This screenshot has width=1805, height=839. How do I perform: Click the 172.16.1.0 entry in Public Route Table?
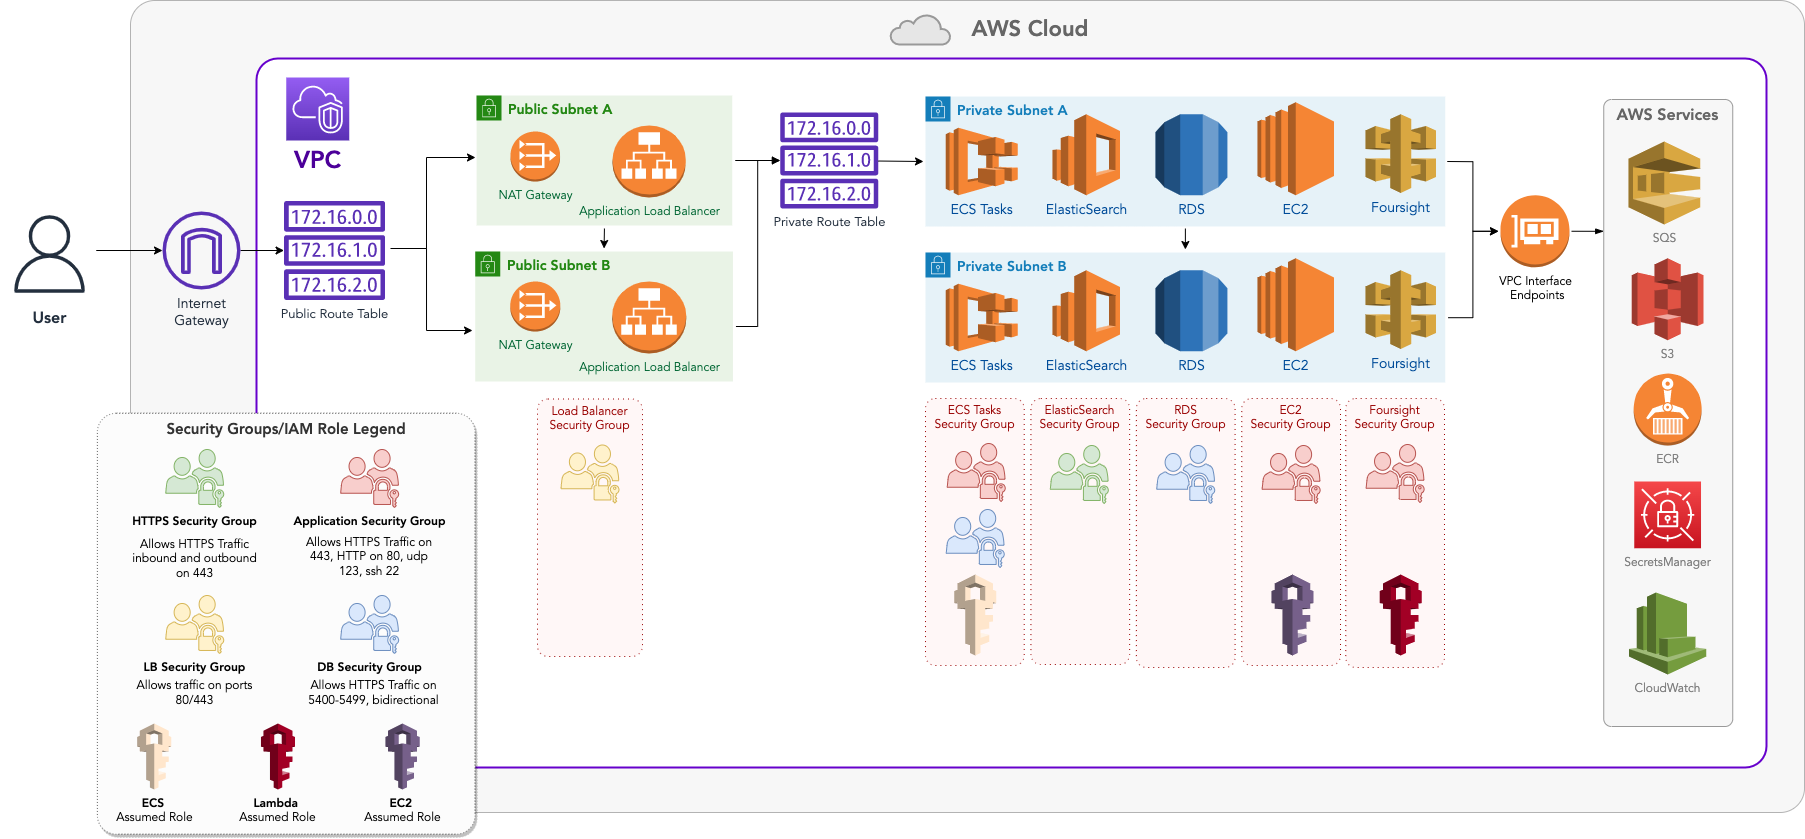[334, 250]
